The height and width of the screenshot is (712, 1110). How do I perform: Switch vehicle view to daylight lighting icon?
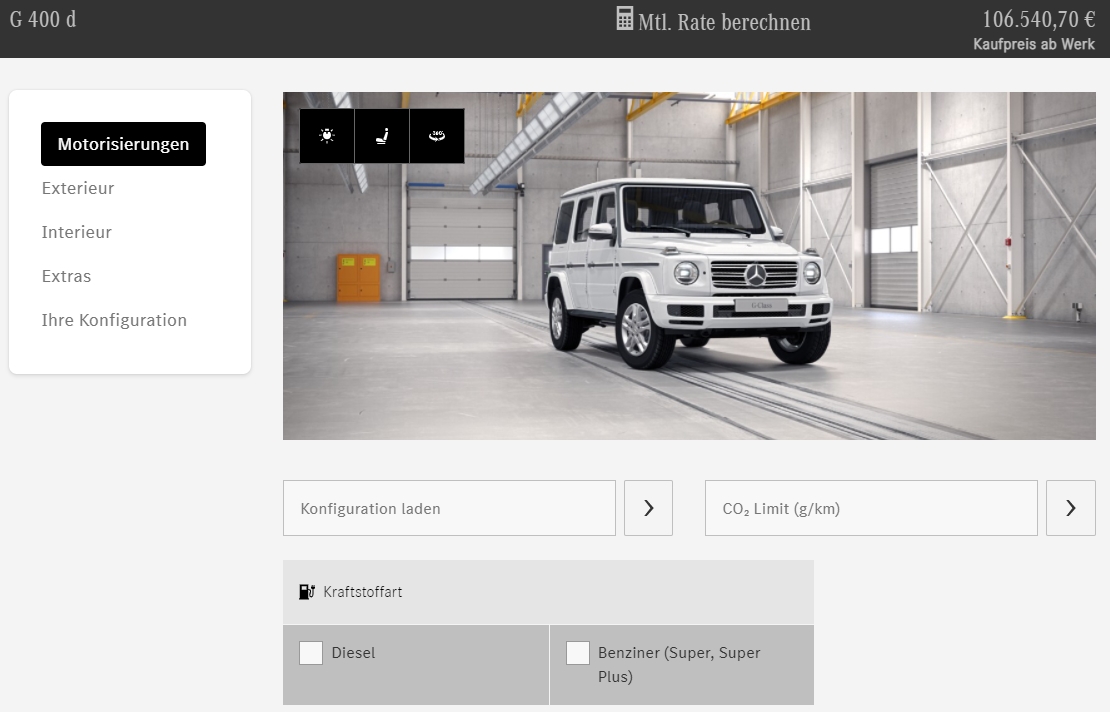pos(326,136)
